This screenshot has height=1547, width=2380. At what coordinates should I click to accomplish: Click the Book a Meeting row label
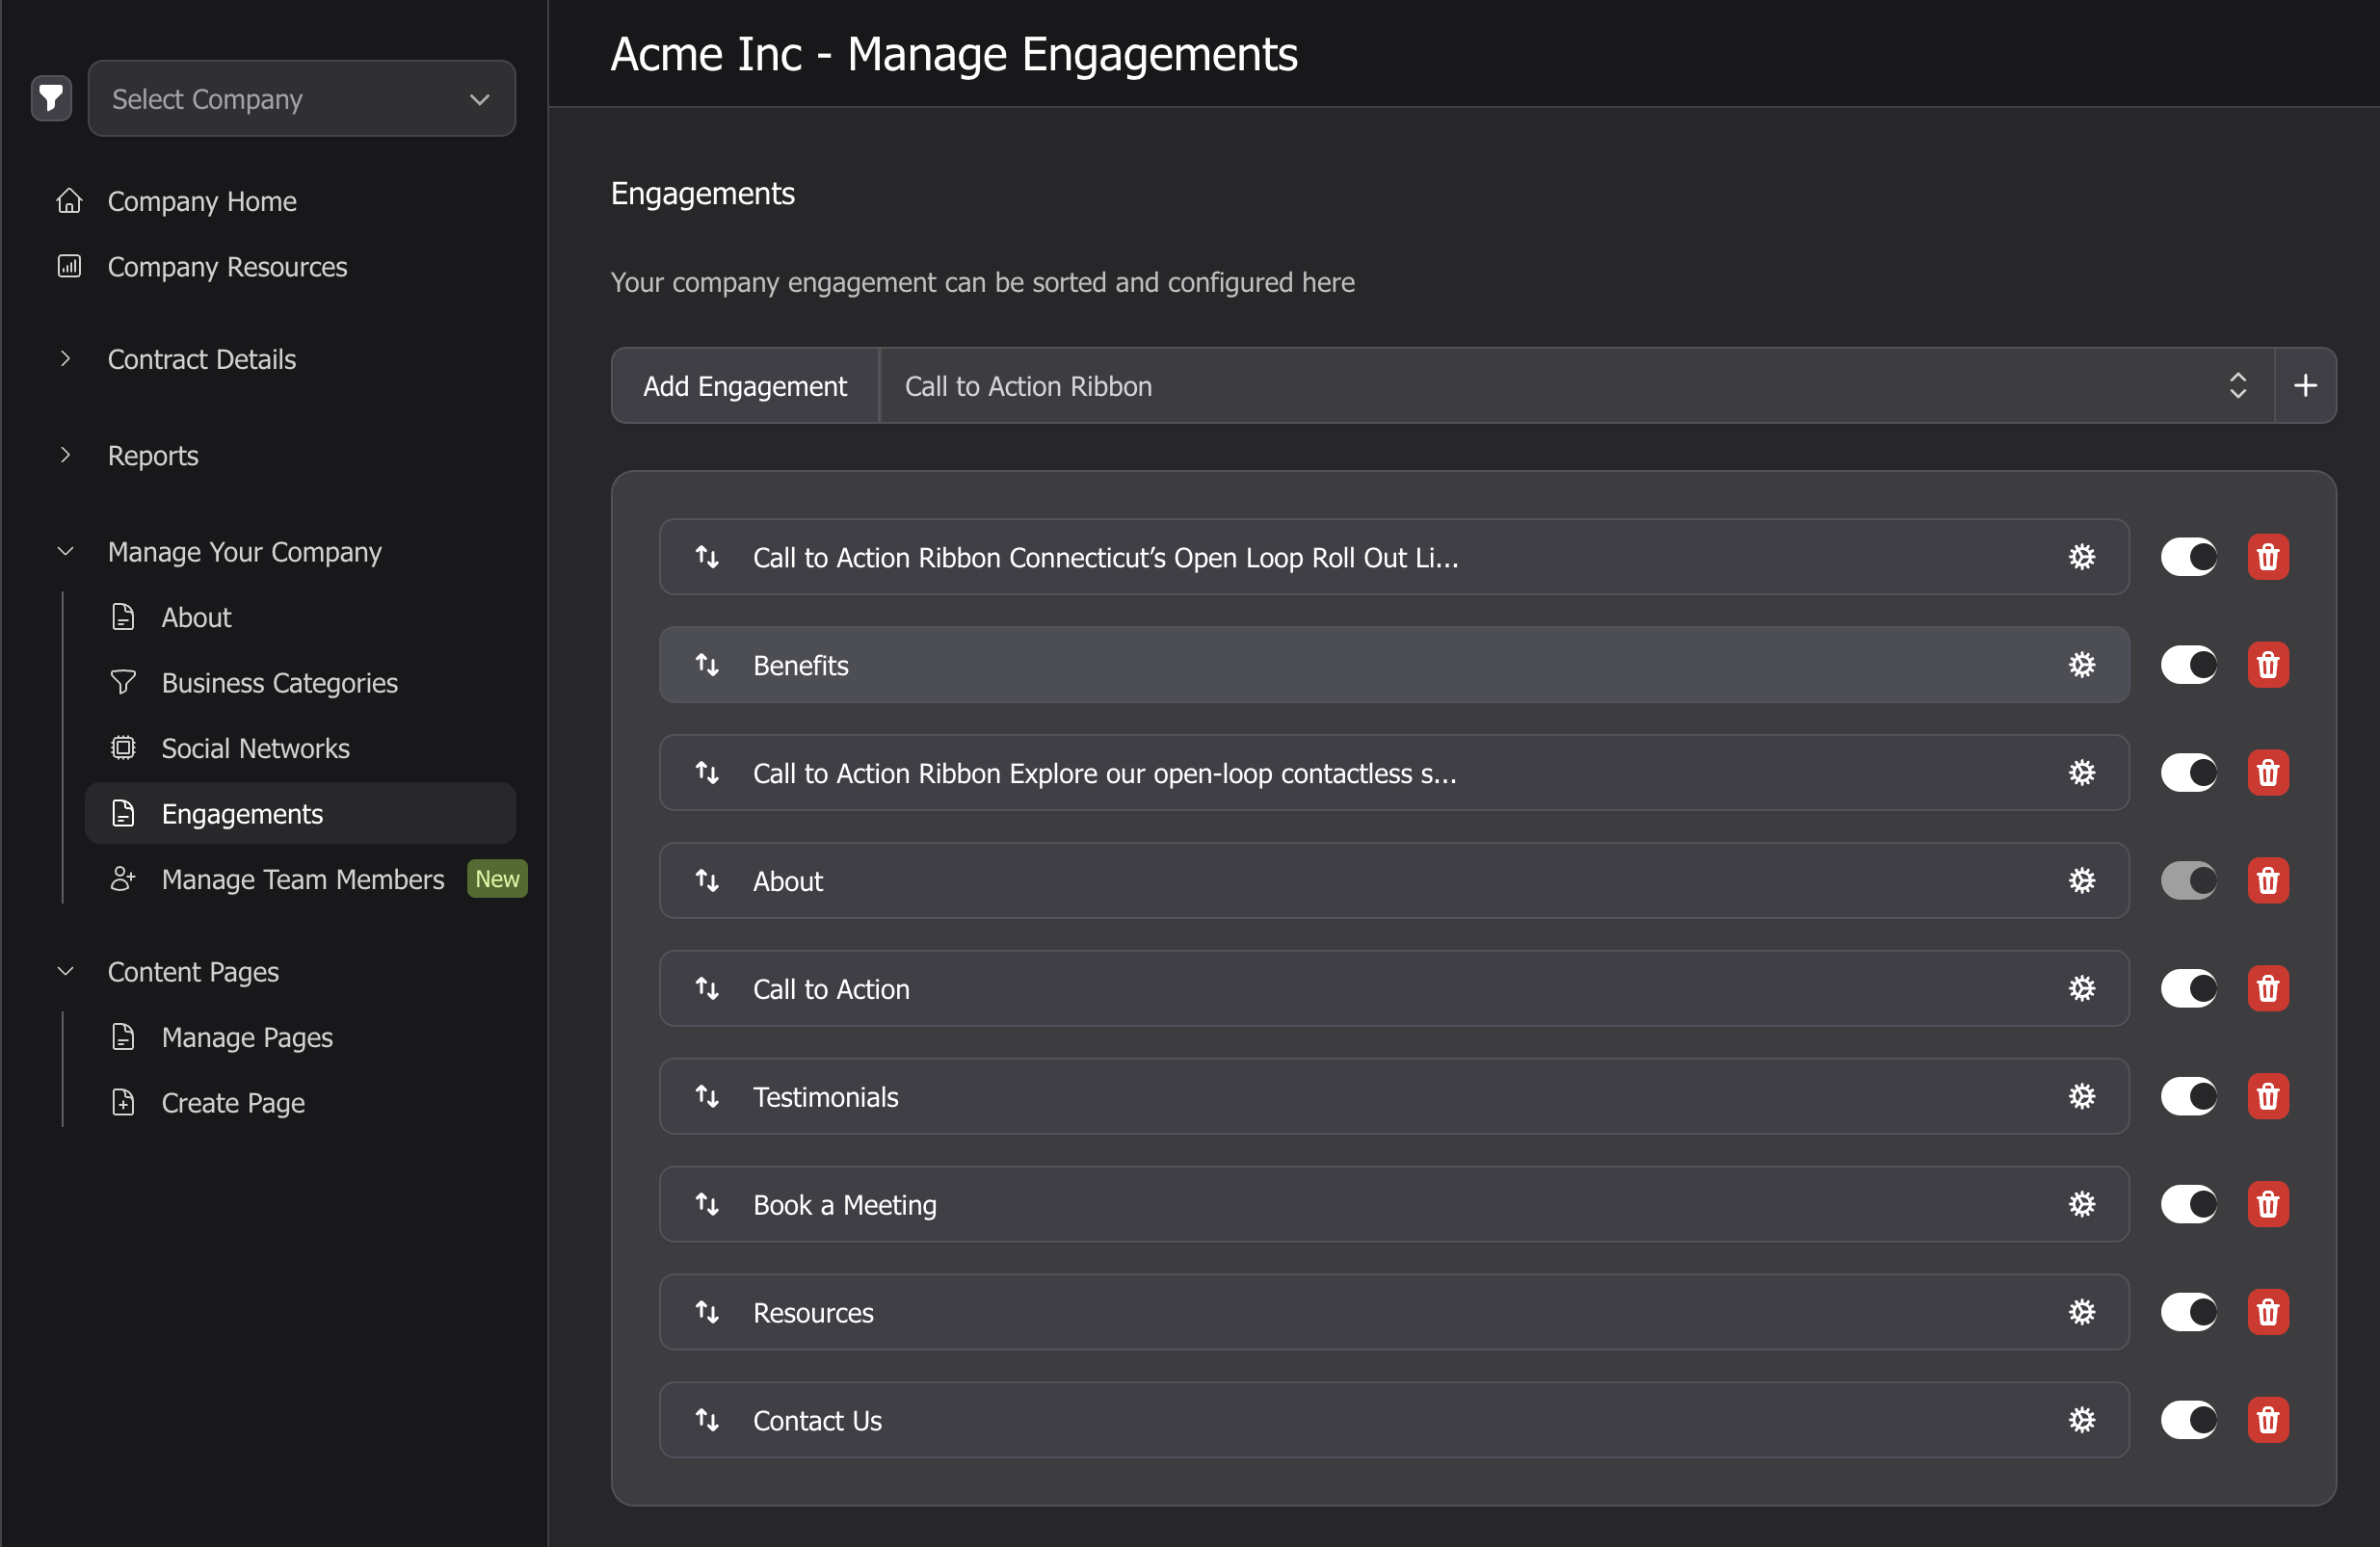pyautogui.click(x=844, y=1205)
